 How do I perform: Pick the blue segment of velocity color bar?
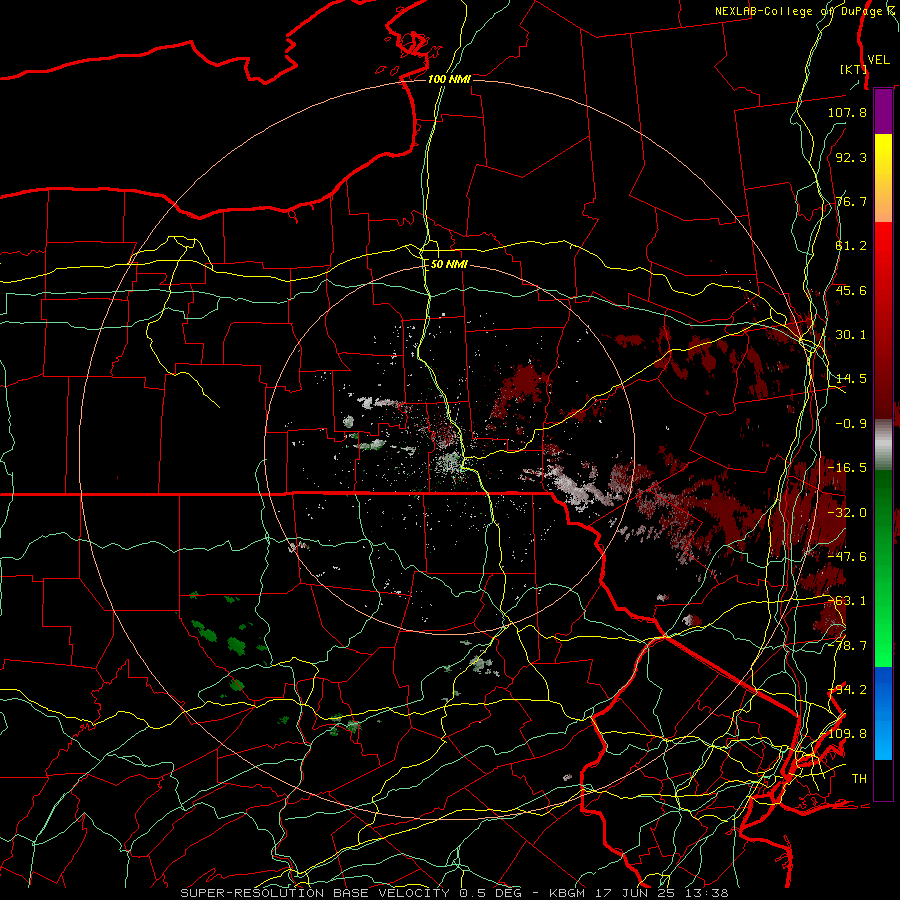pos(883,713)
